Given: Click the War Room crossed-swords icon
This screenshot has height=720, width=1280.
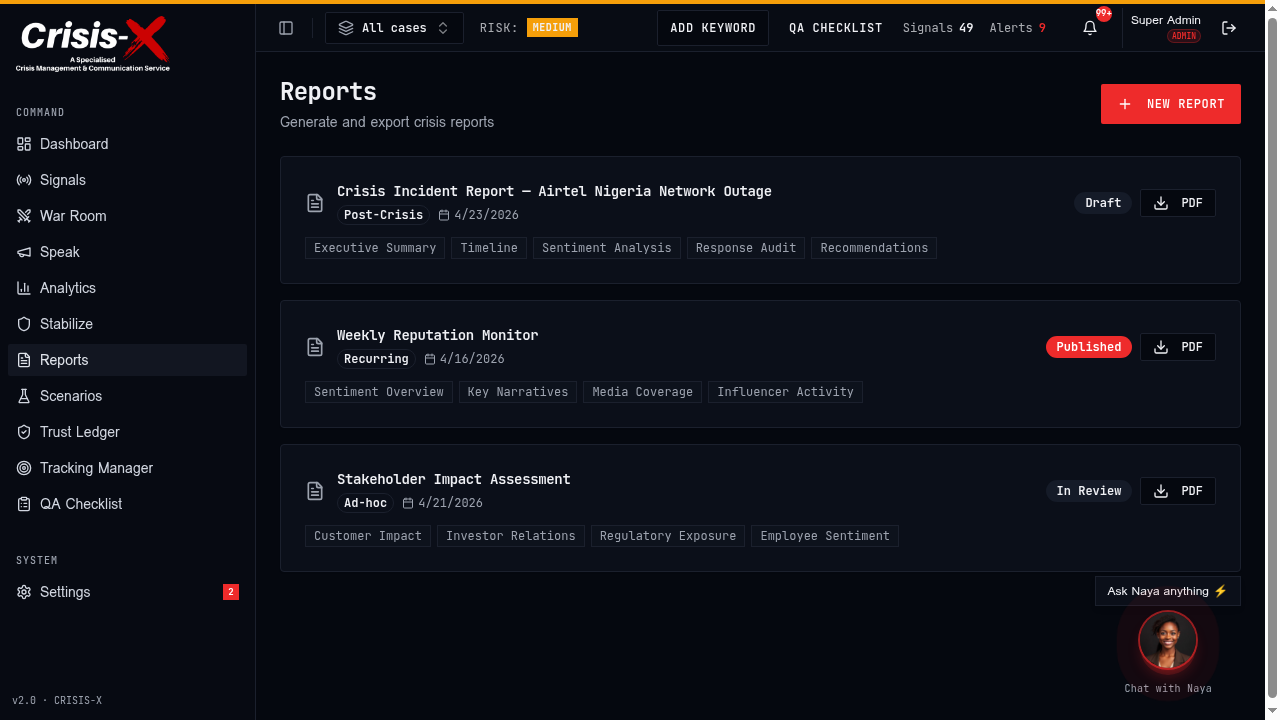Looking at the screenshot, I should click(x=24, y=216).
